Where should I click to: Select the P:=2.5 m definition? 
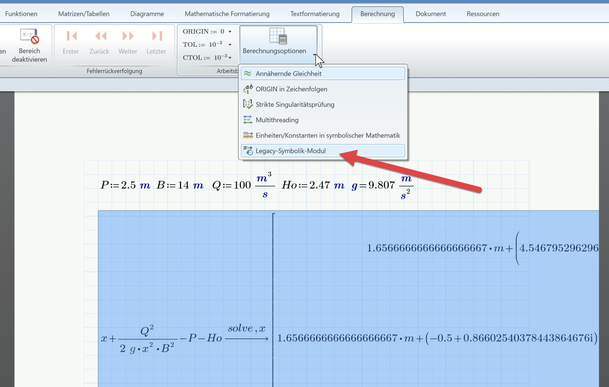click(x=125, y=185)
